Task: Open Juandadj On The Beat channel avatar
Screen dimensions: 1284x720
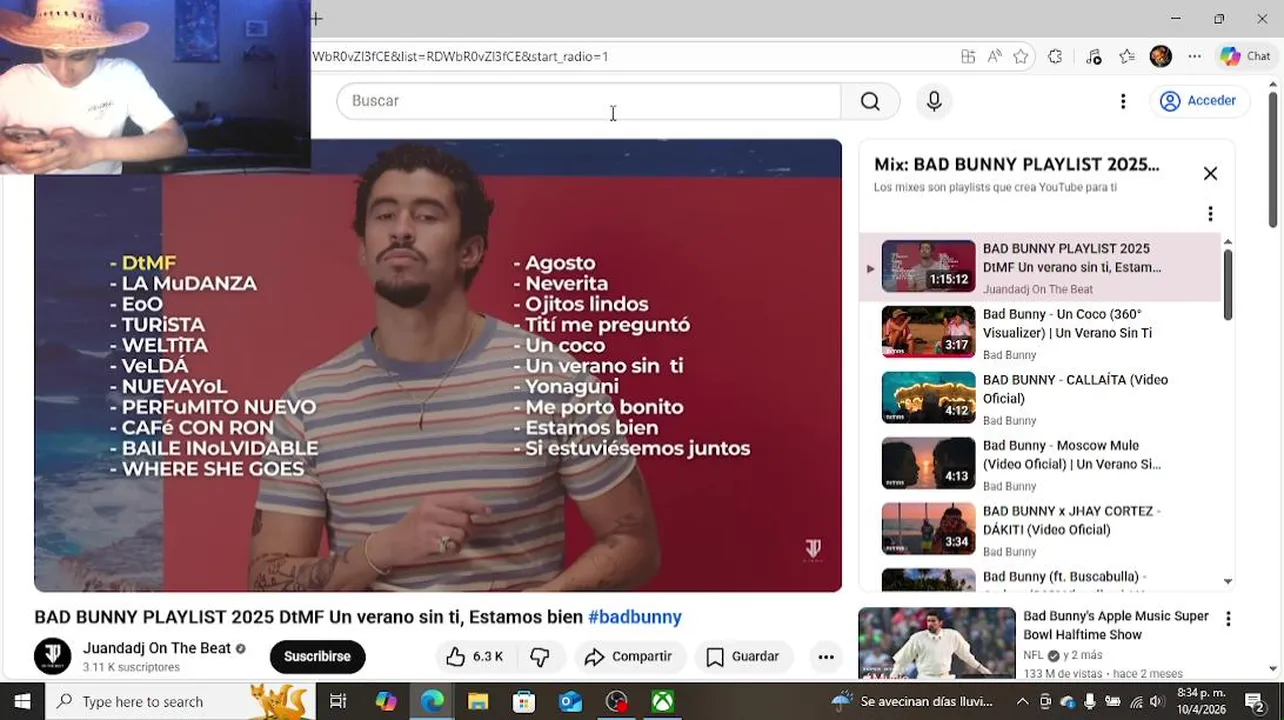Action: pos(53,656)
